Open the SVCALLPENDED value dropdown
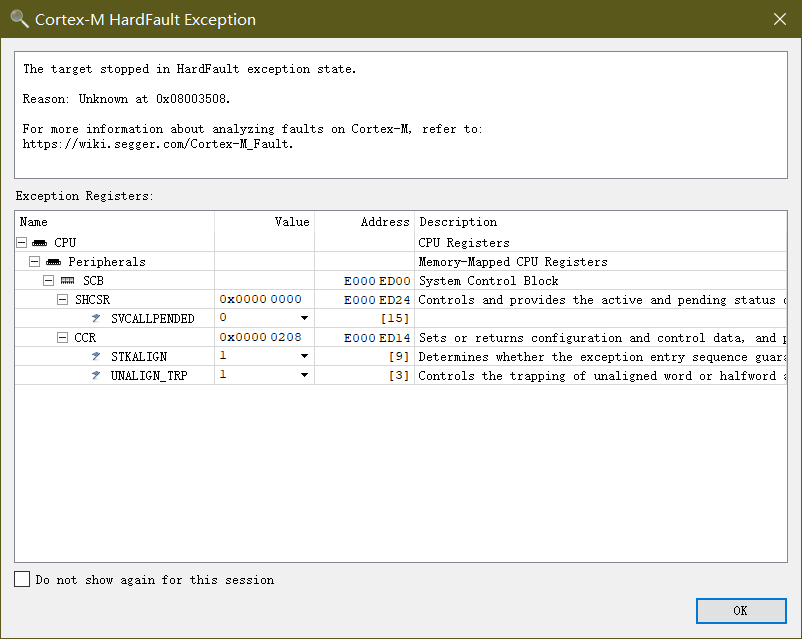The height and width of the screenshot is (639, 802). point(304,318)
